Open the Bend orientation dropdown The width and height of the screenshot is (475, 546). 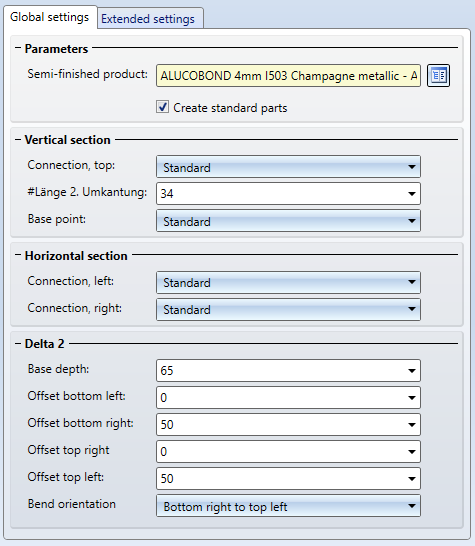[x=288, y=506]
